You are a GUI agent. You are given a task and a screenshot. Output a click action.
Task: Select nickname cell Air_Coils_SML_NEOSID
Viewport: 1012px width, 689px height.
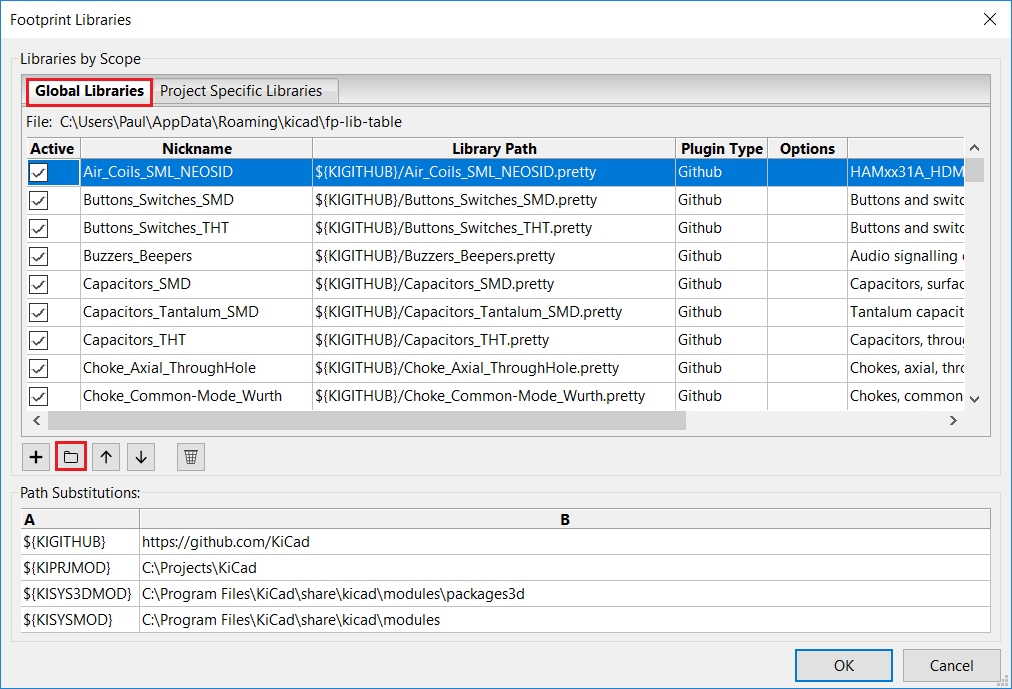(196, 172)
